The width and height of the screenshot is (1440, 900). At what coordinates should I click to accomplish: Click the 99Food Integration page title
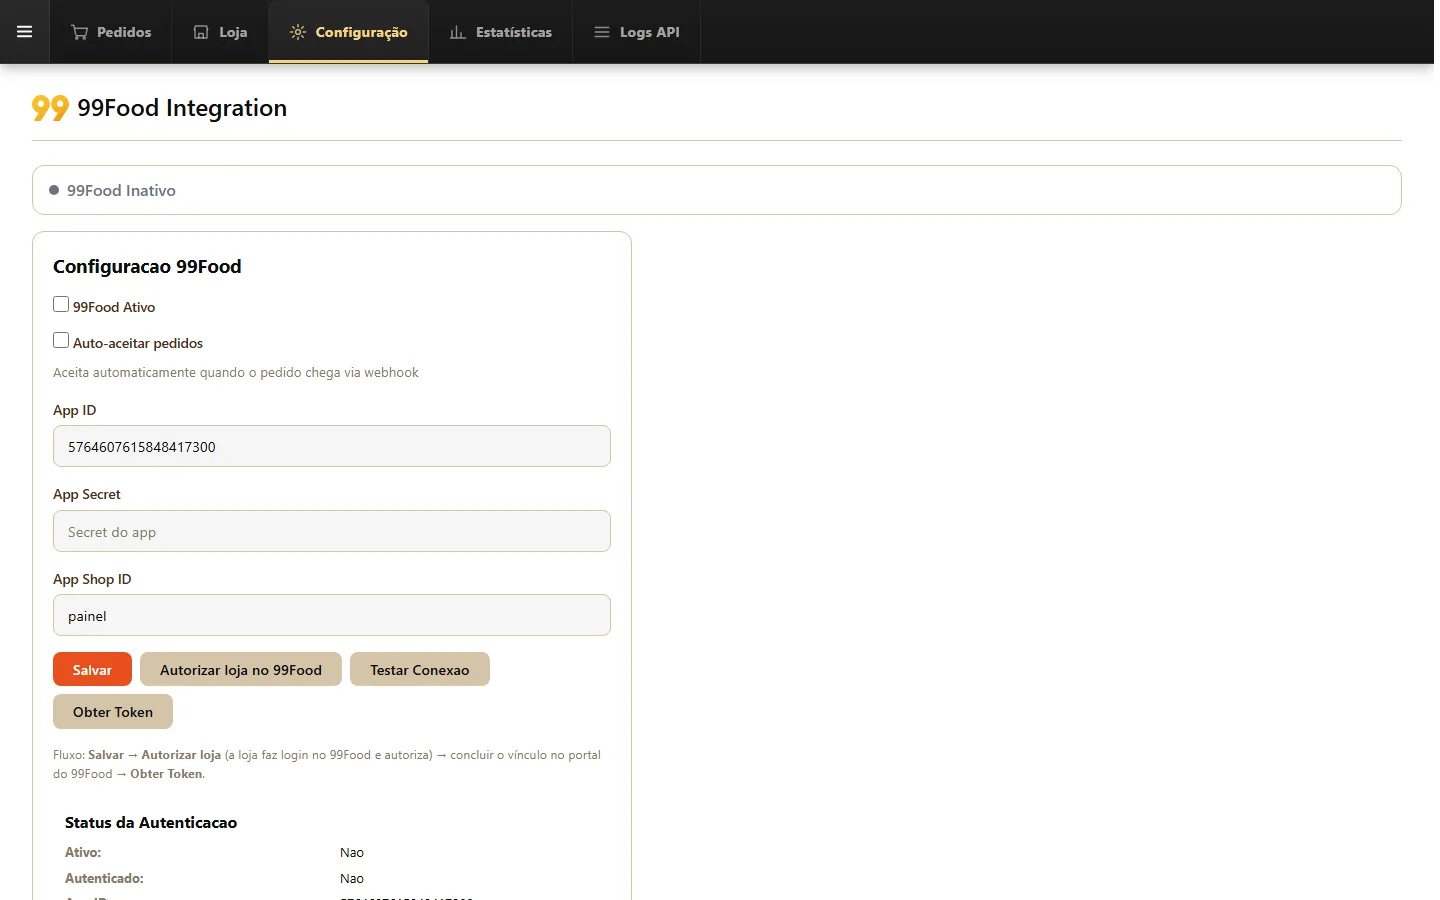pyautogui.click(x=182, y=108)
